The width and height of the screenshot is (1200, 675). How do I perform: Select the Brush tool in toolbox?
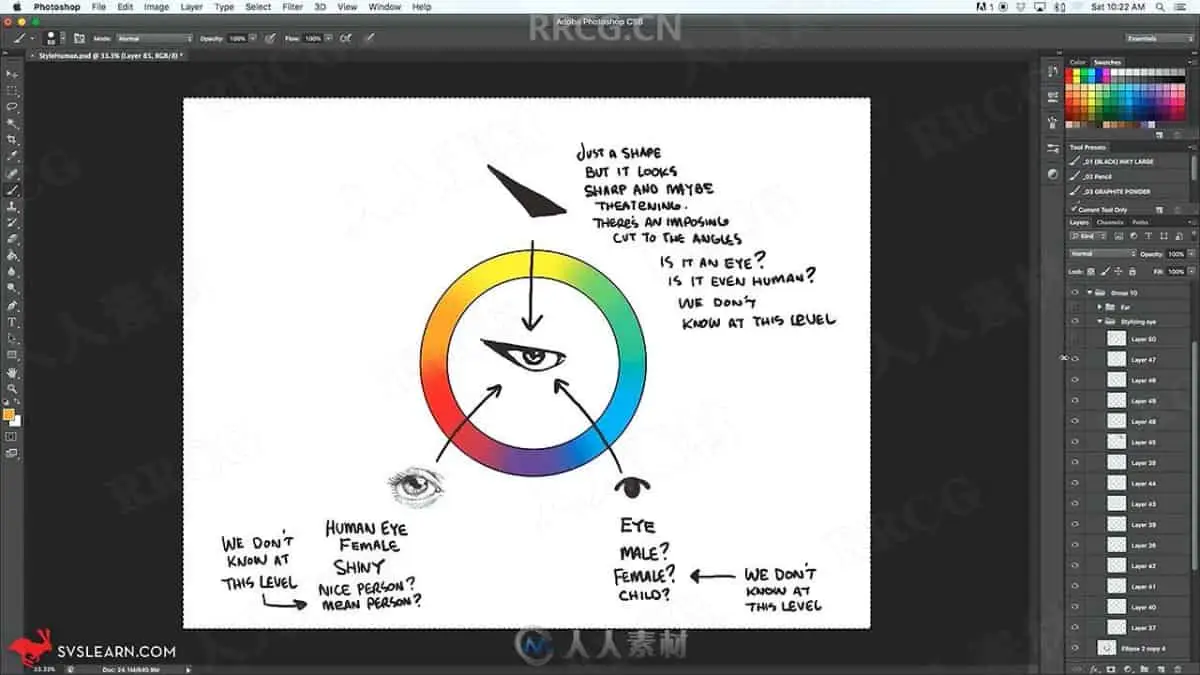(x=12, y=189)
